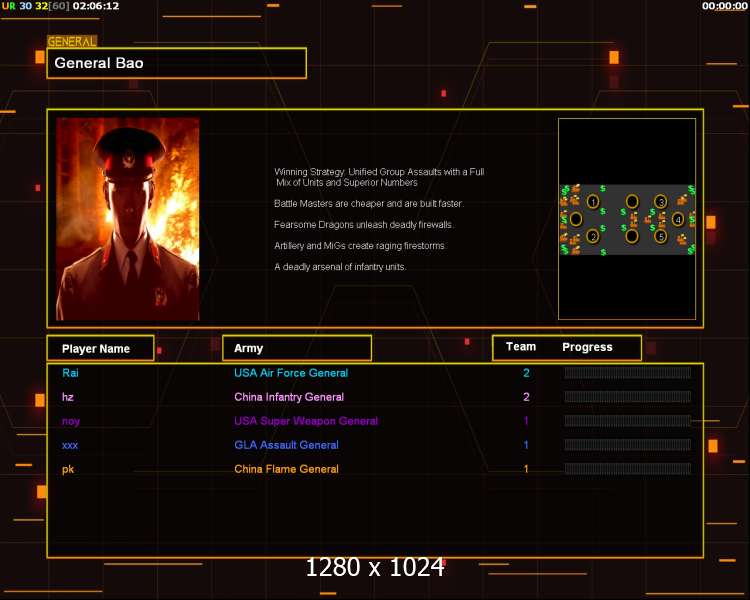Click team number 1 in xxx's row
The width and height of the screenshot is (750, 600).
526,445
